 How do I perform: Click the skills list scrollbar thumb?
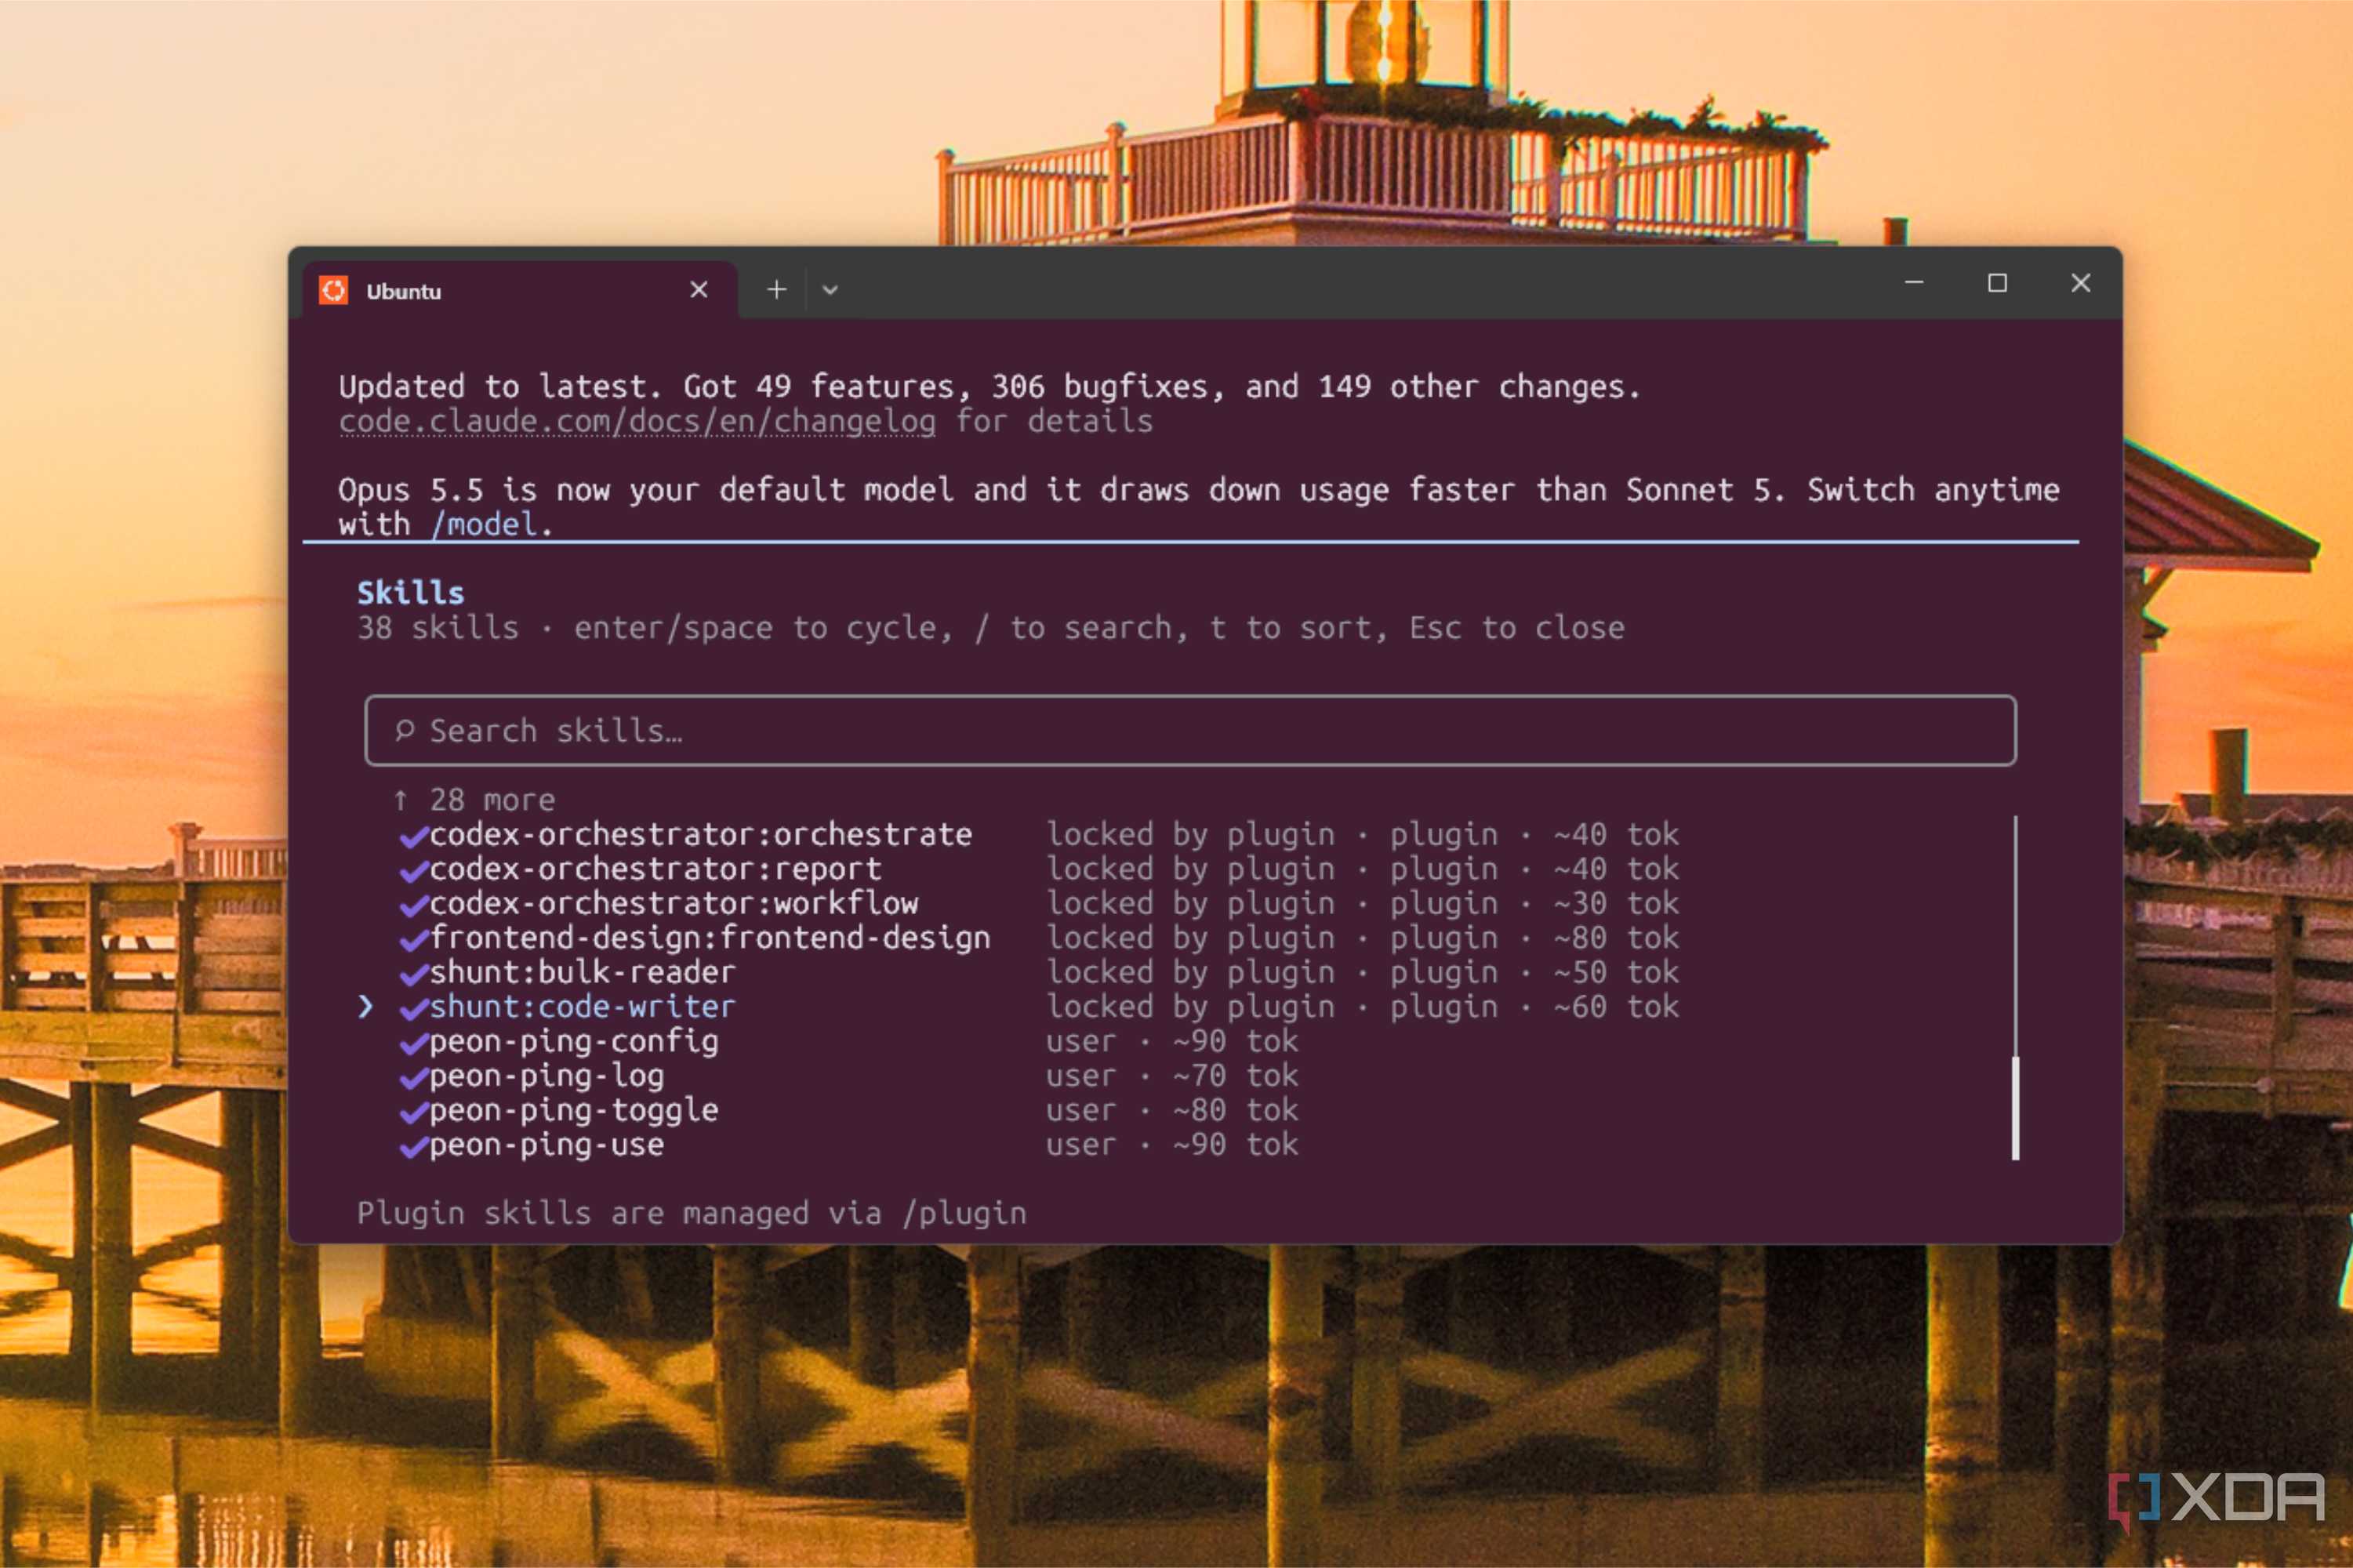coord(2015,1108)
